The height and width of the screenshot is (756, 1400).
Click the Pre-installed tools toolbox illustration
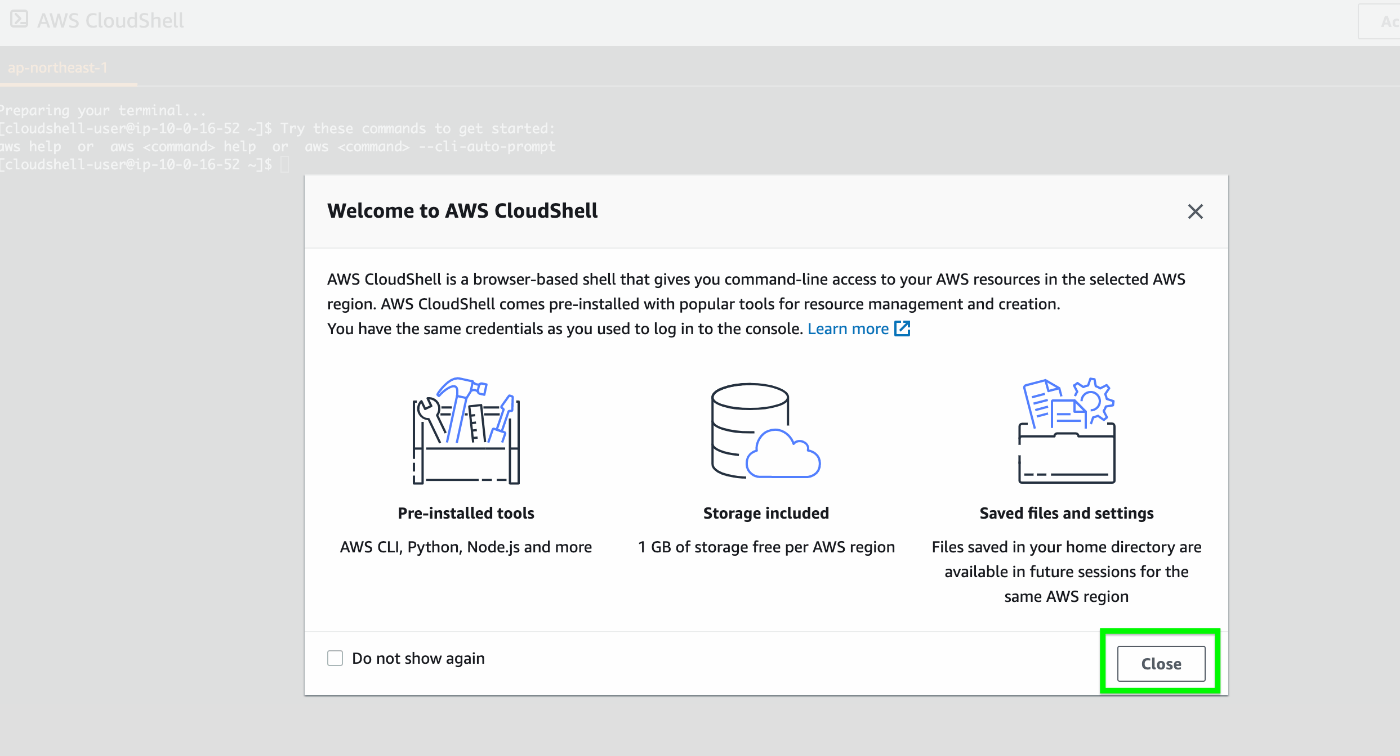[466, 430]
